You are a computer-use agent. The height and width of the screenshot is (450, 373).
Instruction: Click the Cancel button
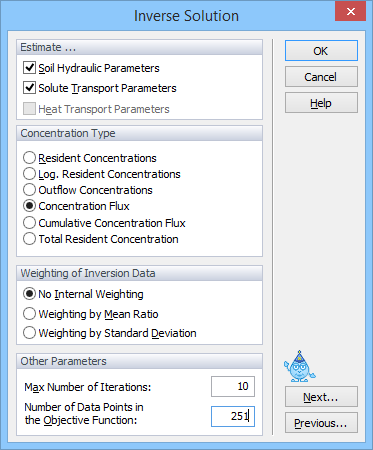321,77
